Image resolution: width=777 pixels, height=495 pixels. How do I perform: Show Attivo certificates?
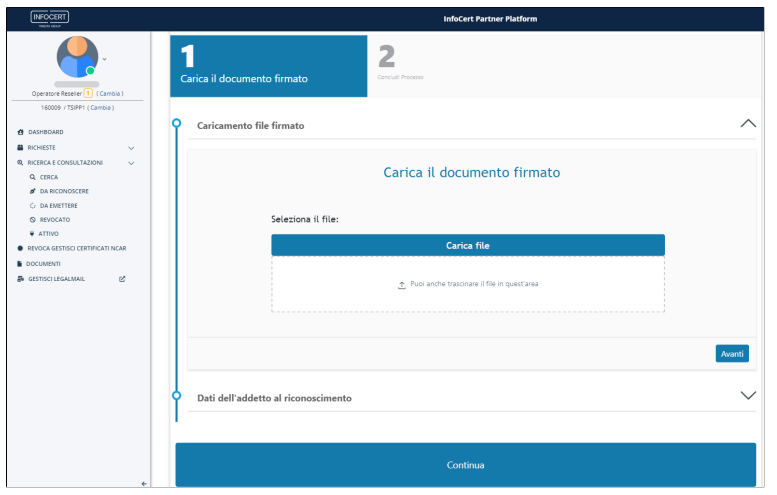49,233
